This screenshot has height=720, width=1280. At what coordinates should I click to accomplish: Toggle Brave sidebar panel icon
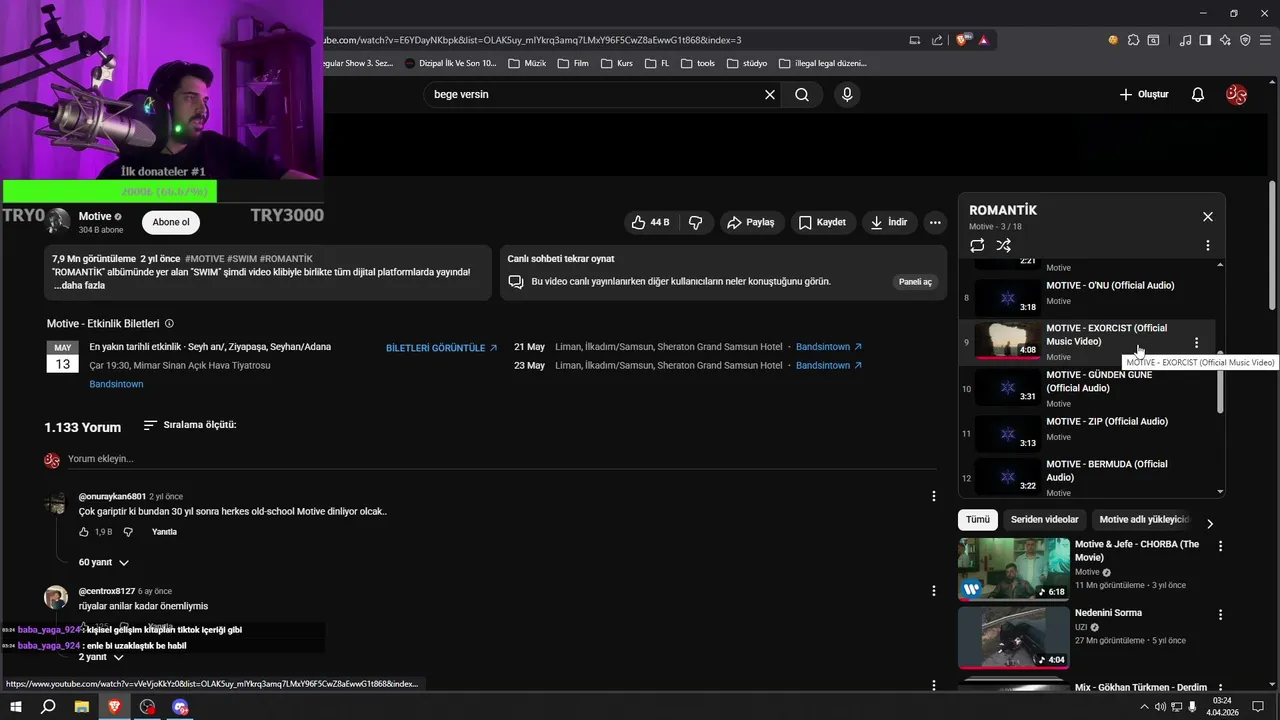tap(1205, 40)
